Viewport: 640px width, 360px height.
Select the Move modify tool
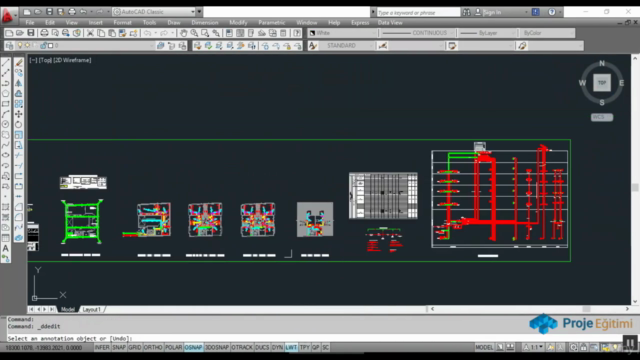click(x=19, y=114)
